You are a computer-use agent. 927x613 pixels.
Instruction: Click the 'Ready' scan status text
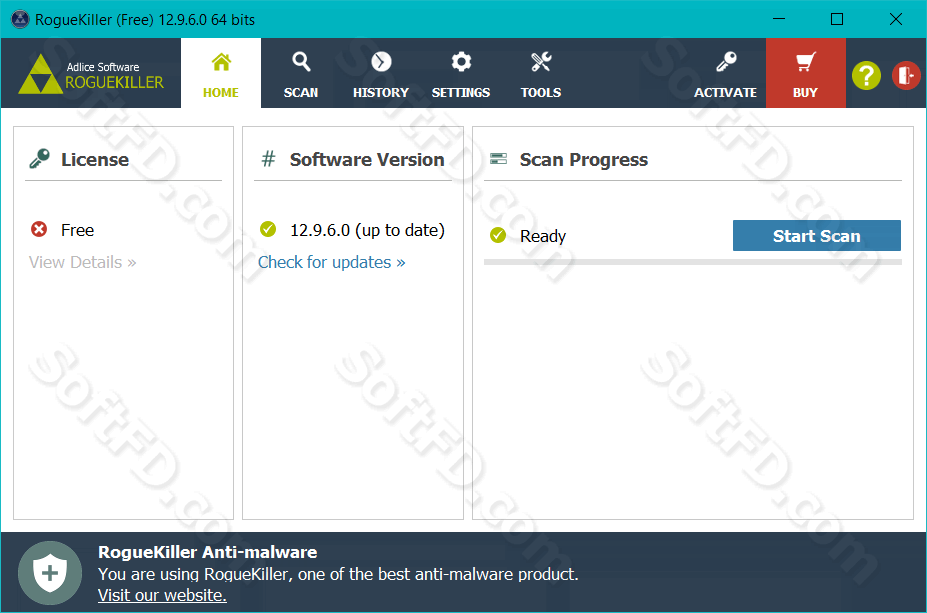tap(543, 236)
